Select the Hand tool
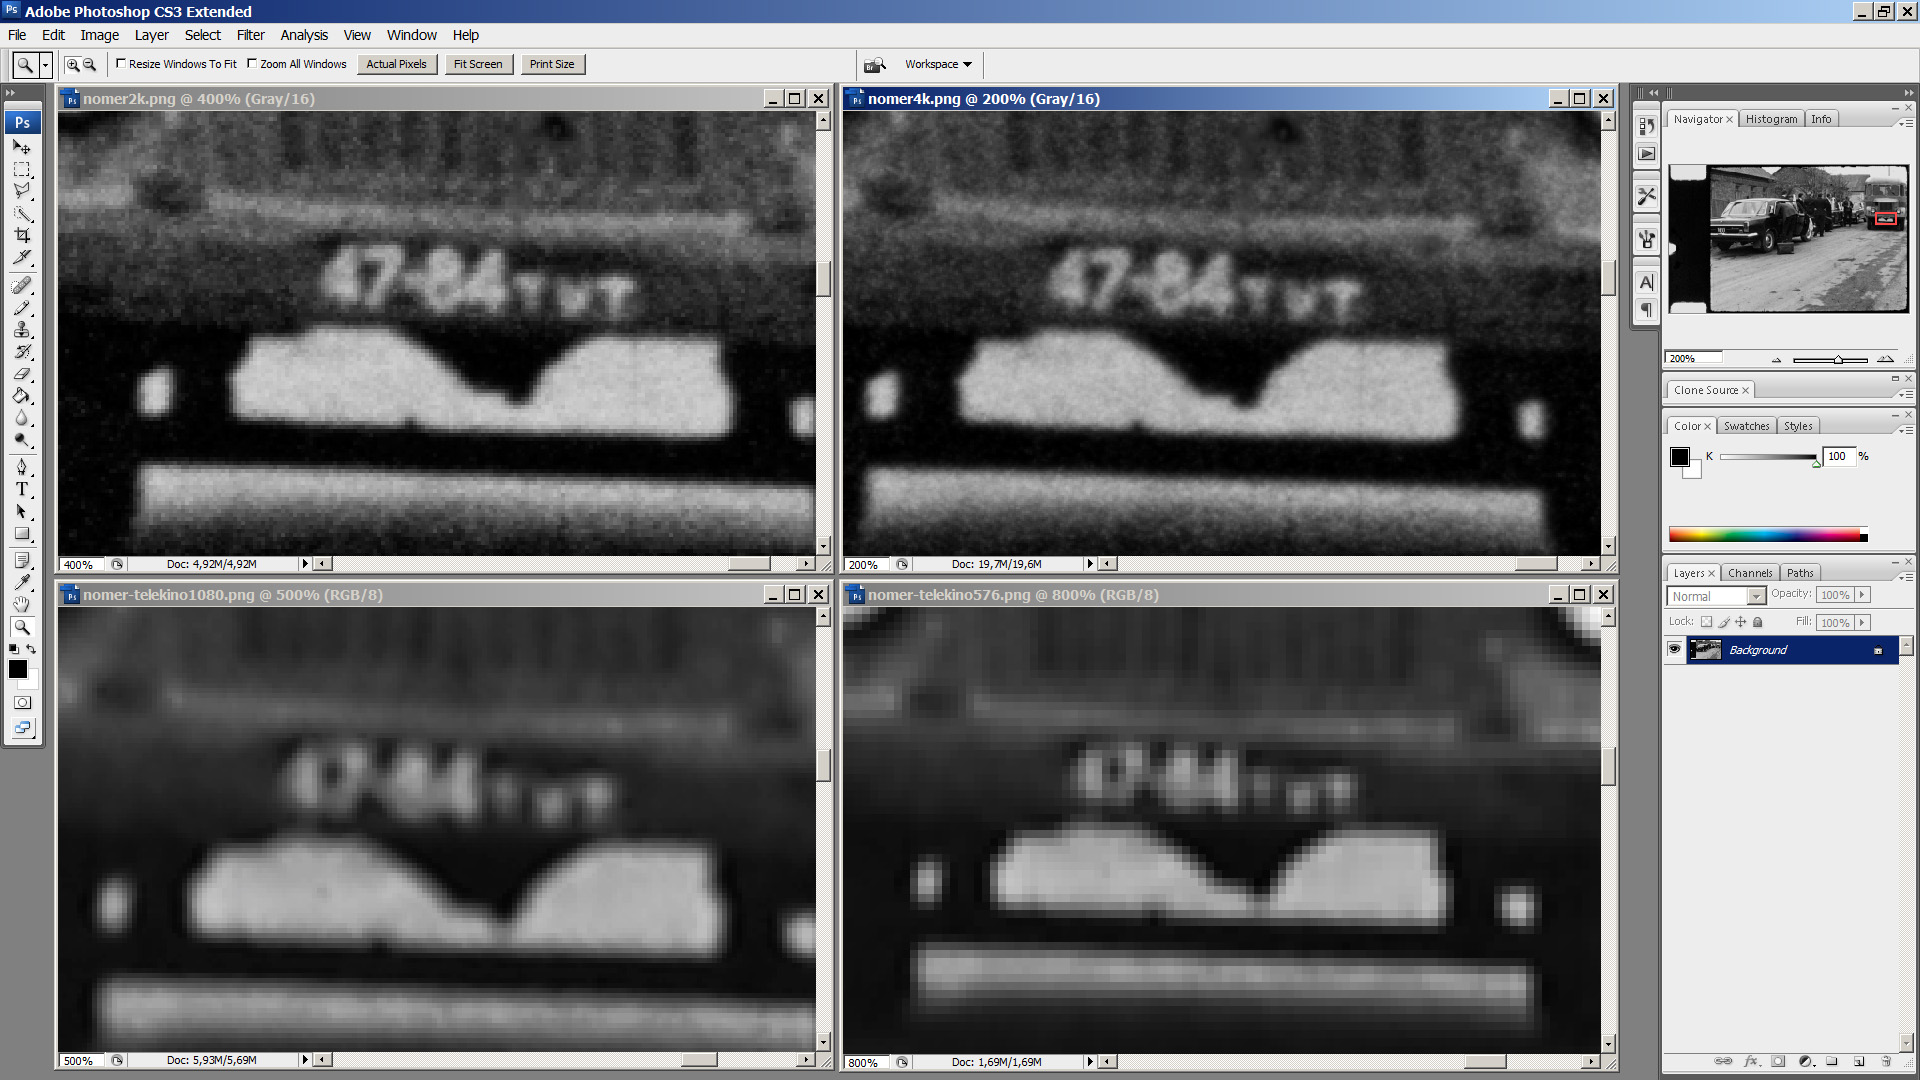The image size is (1920, 1080). pos(21,604)
